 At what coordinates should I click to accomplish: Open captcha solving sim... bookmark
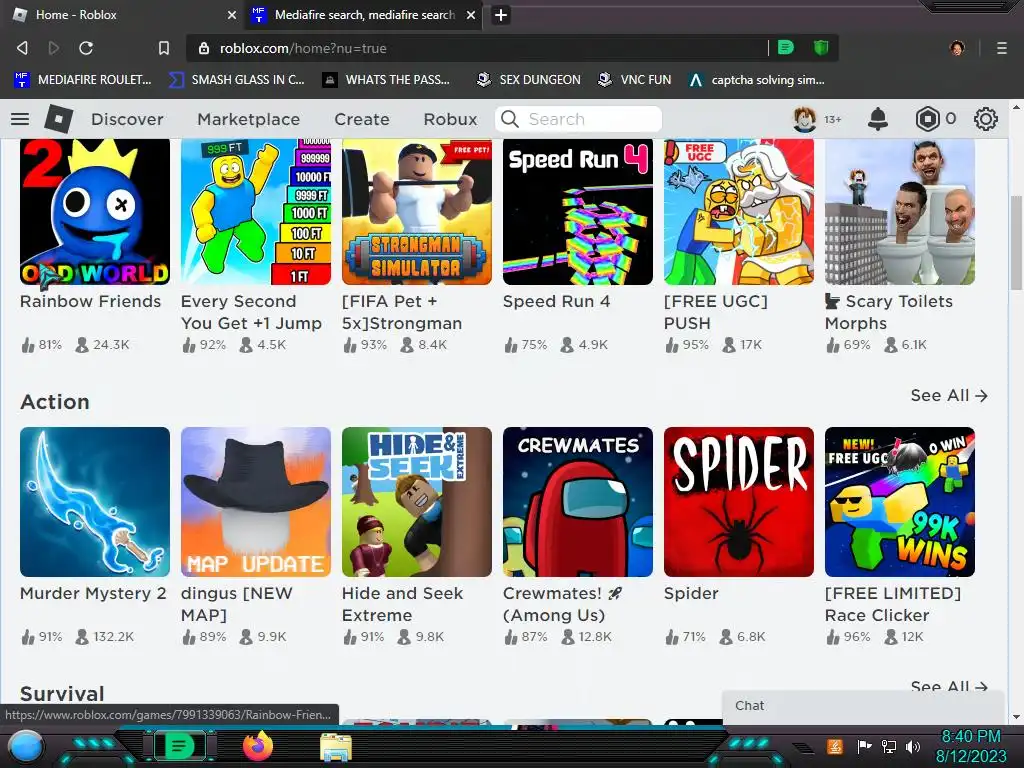pos(756,80)
